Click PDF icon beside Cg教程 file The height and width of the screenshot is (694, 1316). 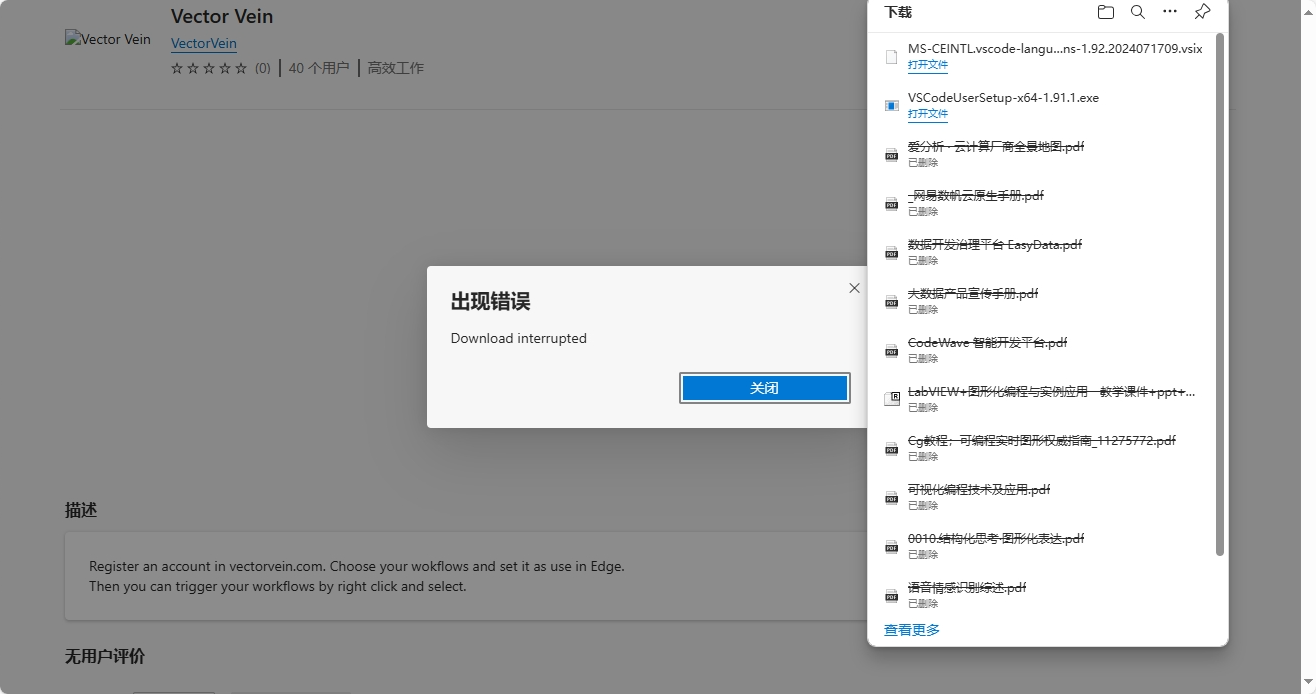point(891,448)
